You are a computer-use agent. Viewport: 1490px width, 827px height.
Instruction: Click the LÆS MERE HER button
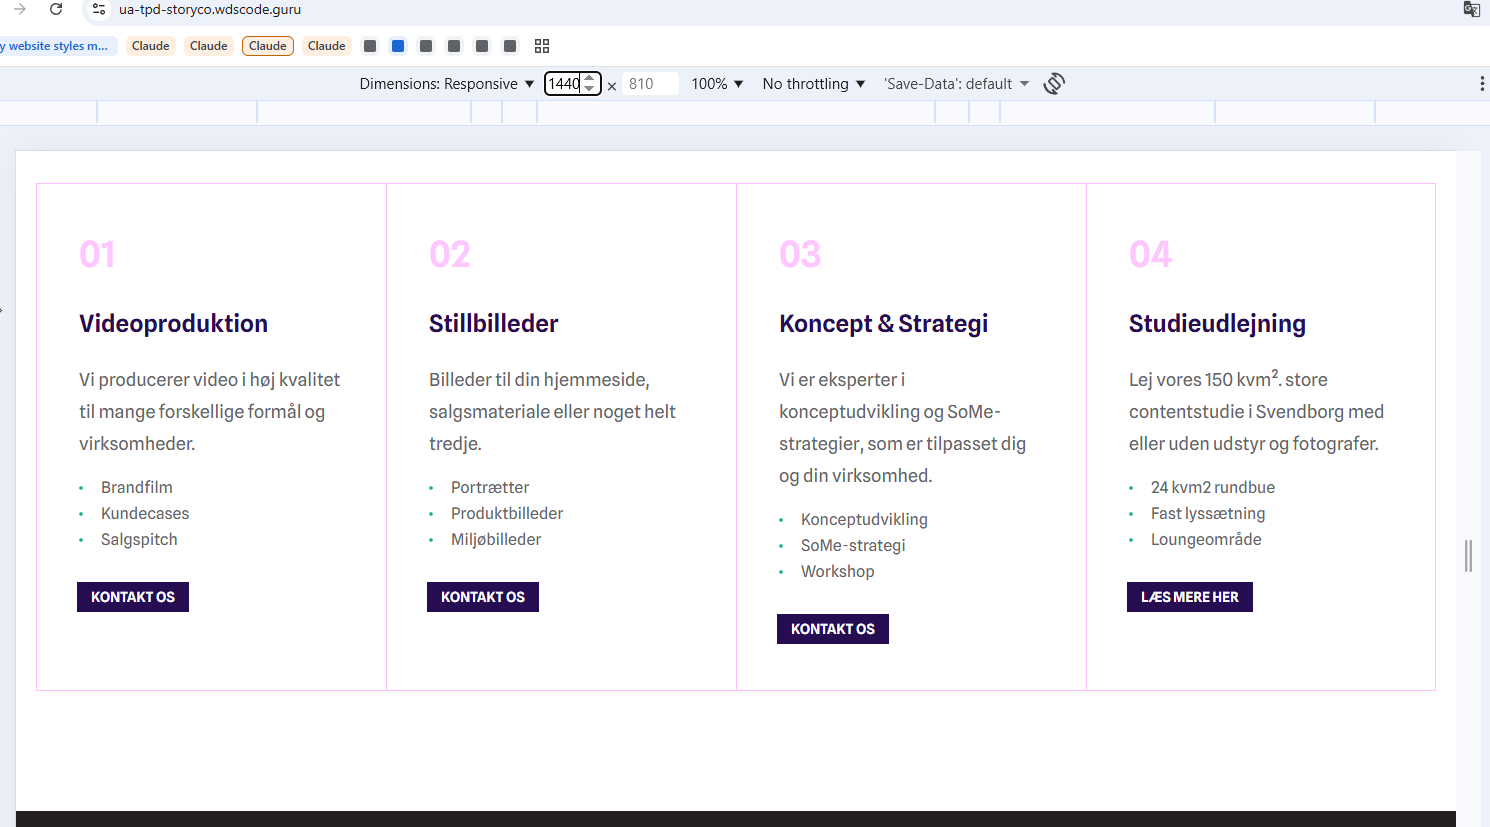click(x=1190, y=597)
